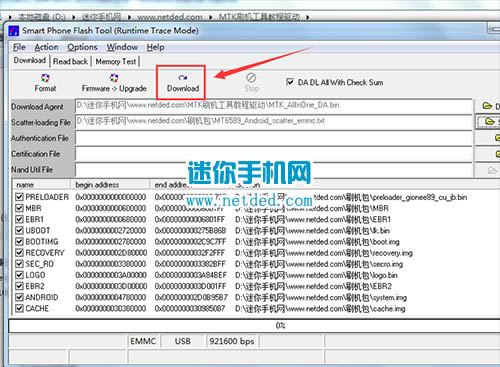Click ANDROID end address 0x000000002D0B95B7
The image size is (500, 367).
[x=191, y=297]
